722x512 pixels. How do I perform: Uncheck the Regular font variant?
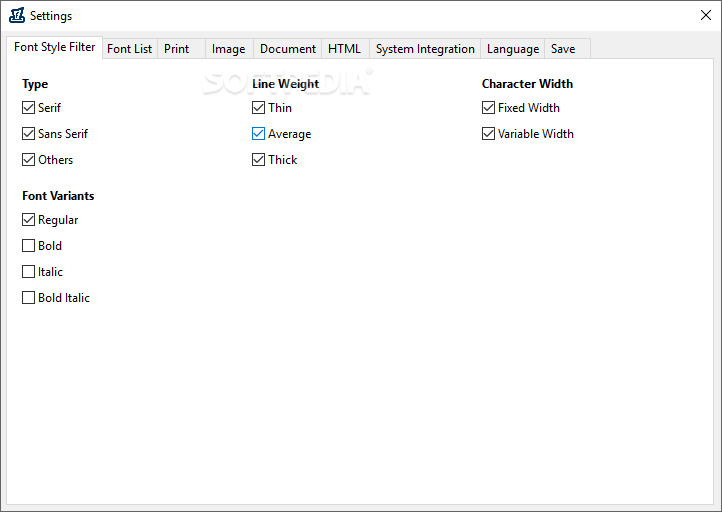click(x=29, y=220)
